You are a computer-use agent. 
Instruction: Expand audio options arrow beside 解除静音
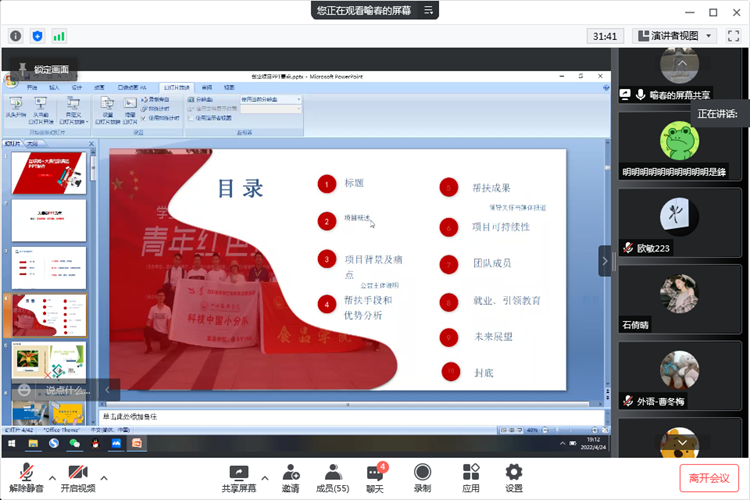pyautogui.click(x=52, y=477)
